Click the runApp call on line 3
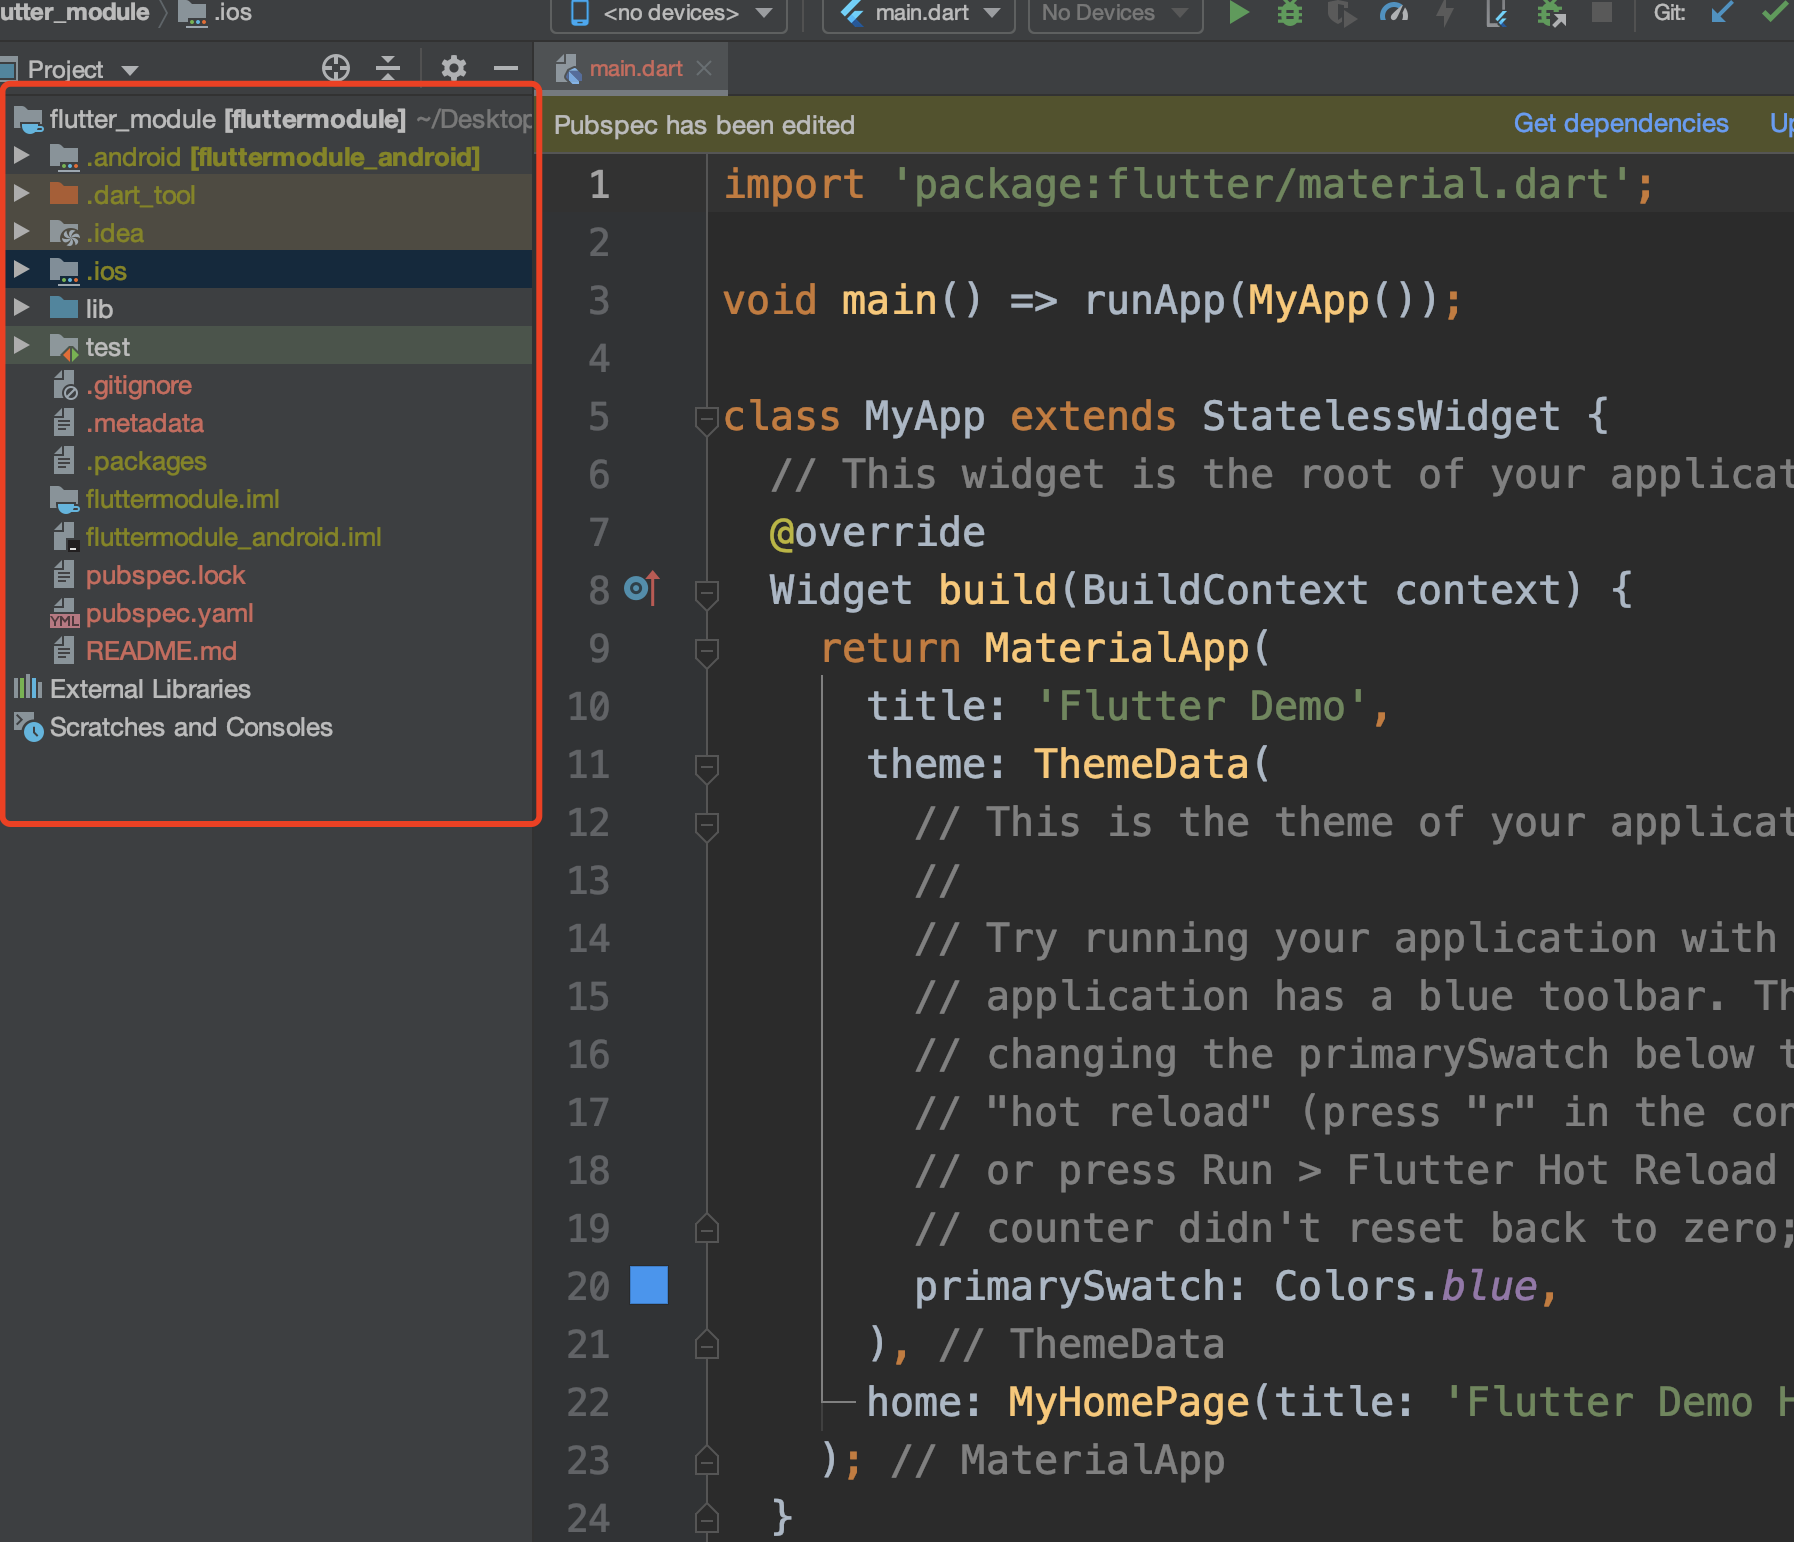 click(1155, 301)
